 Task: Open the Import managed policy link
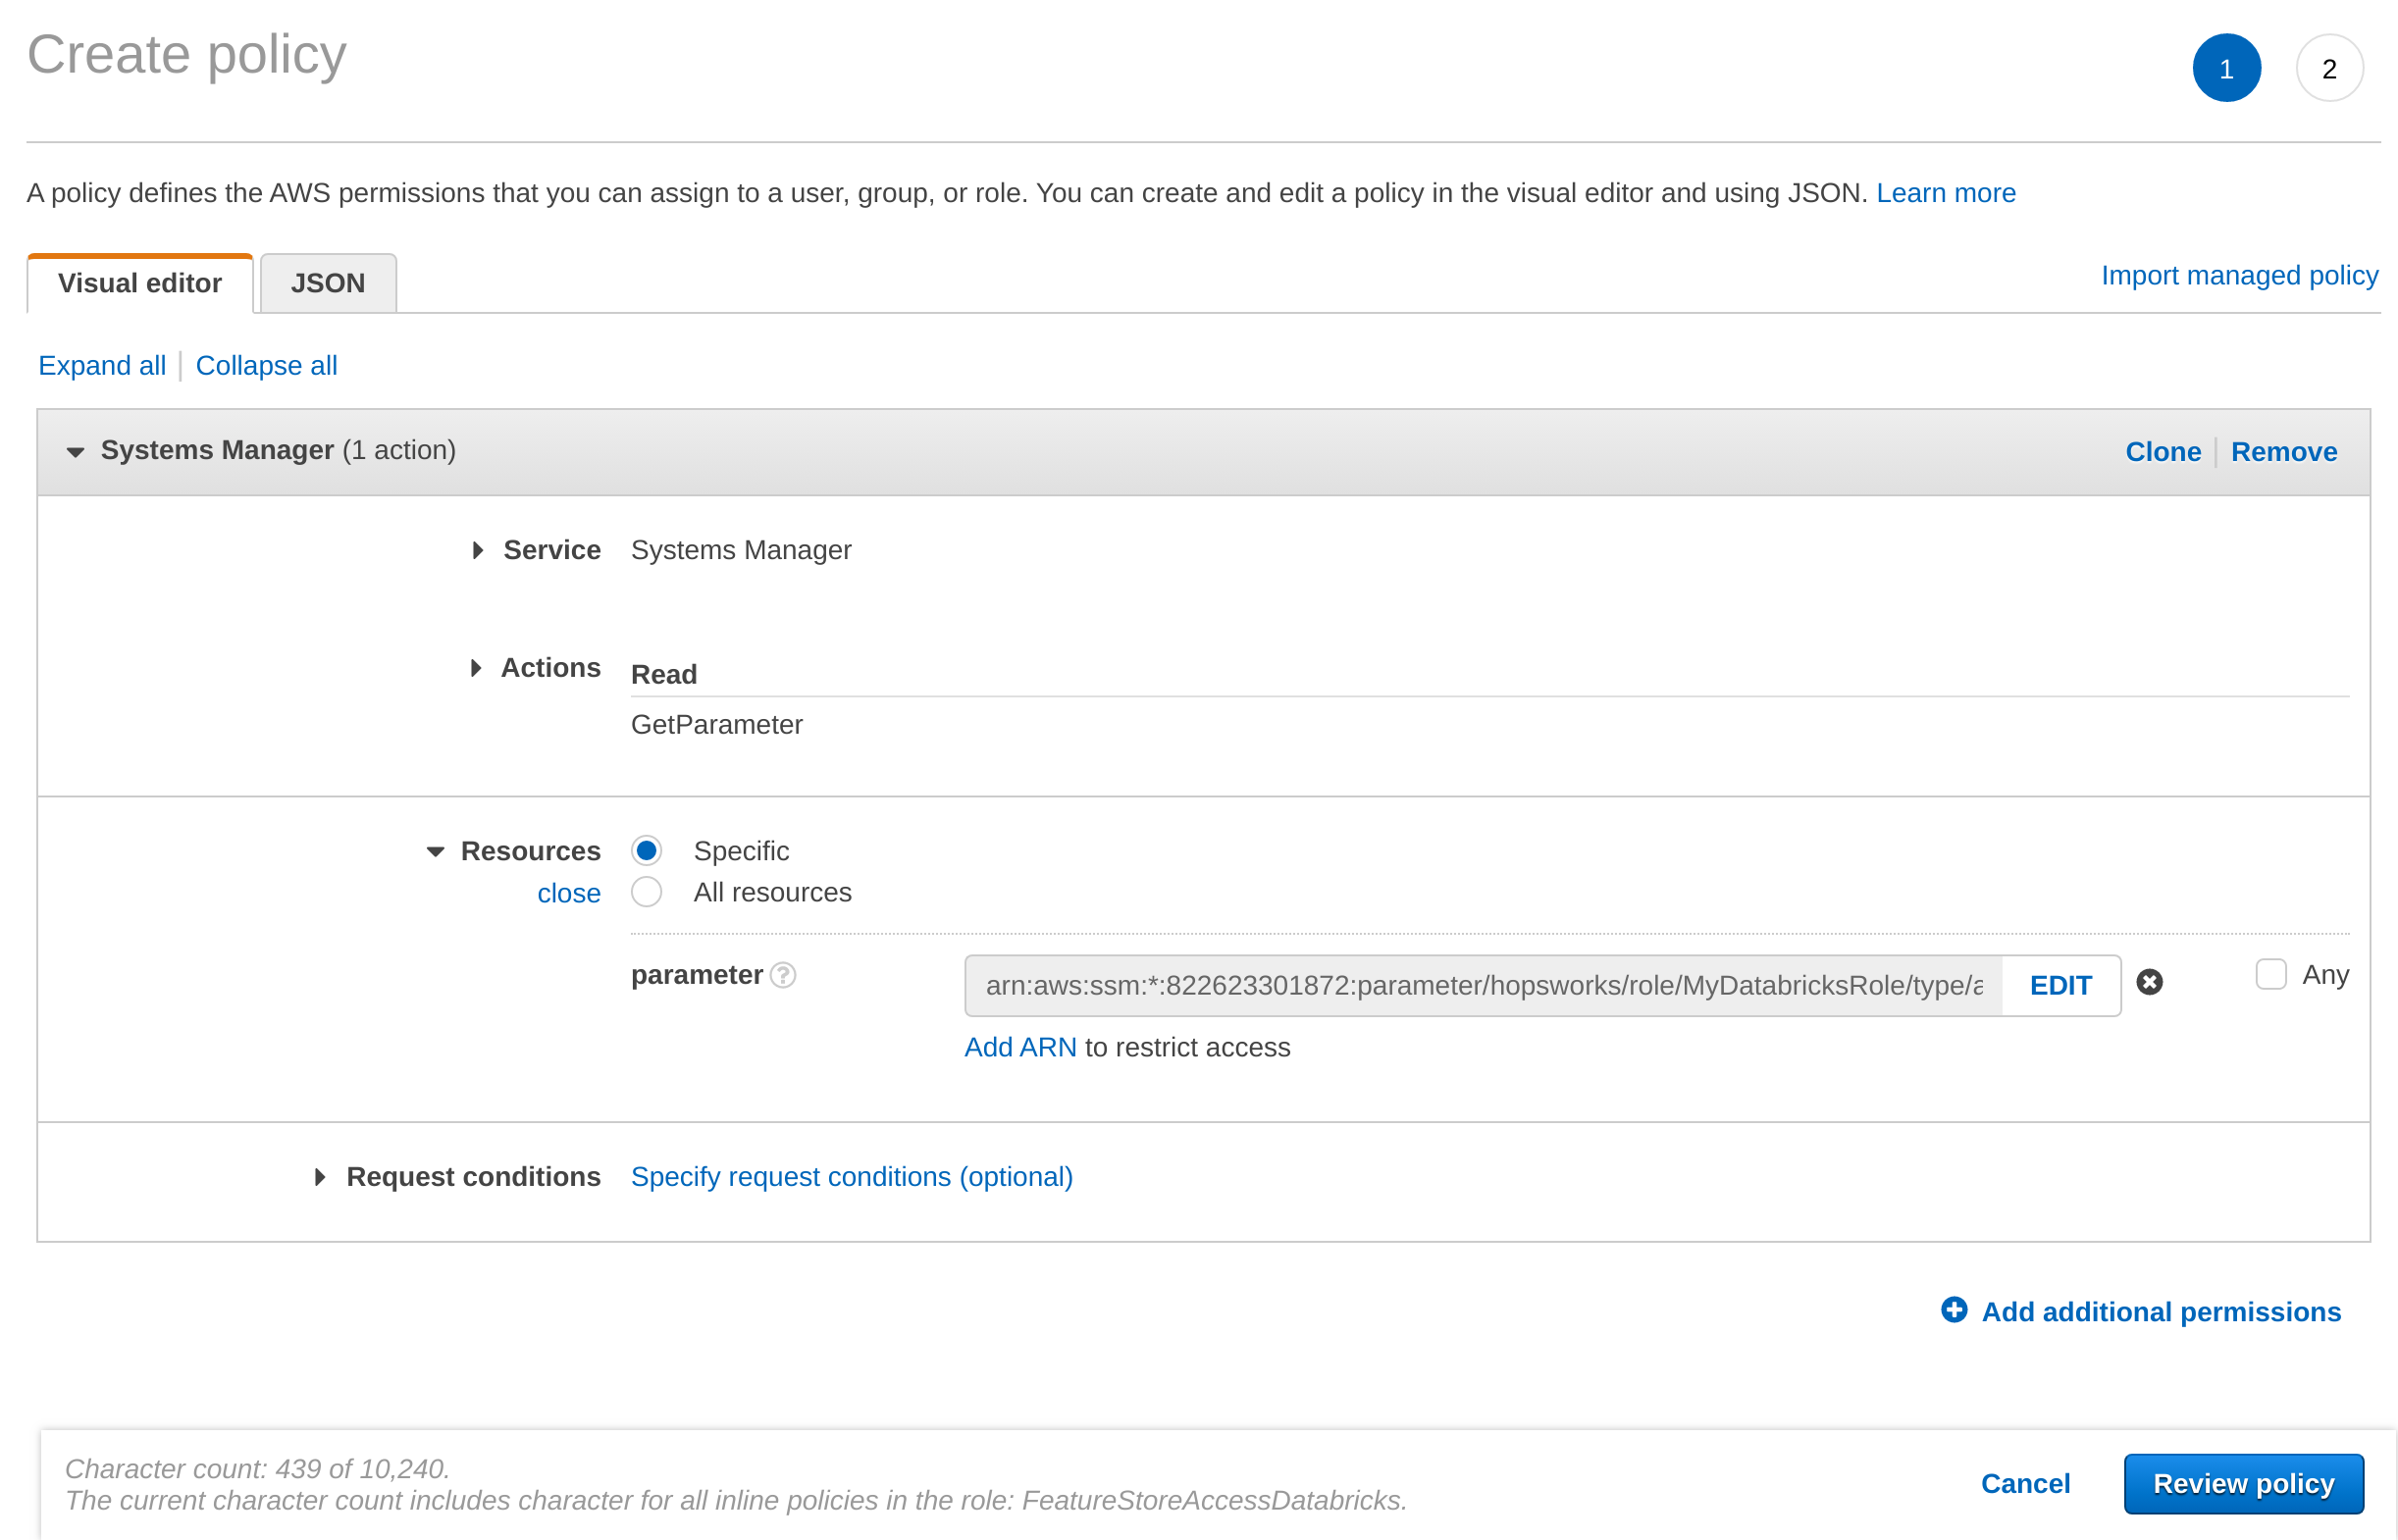pyautogui.click(x=2238, y=275)
